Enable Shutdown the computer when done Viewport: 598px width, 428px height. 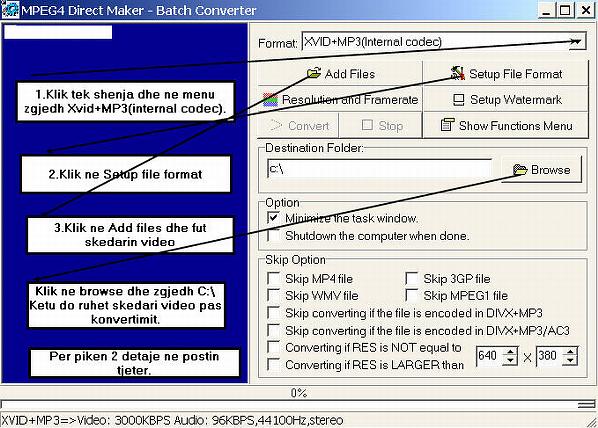273,235
